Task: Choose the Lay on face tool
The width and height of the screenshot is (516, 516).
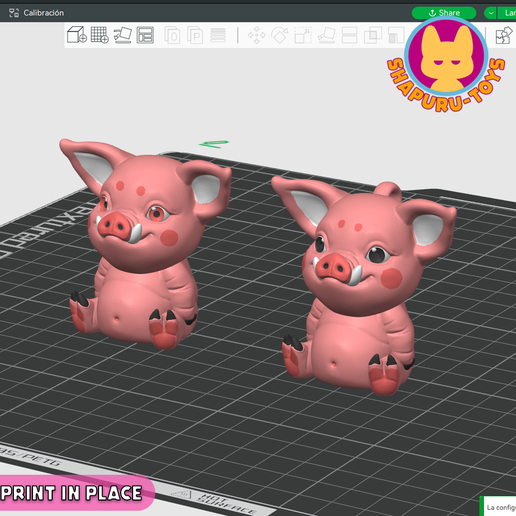Action: [x=326, y=35]
